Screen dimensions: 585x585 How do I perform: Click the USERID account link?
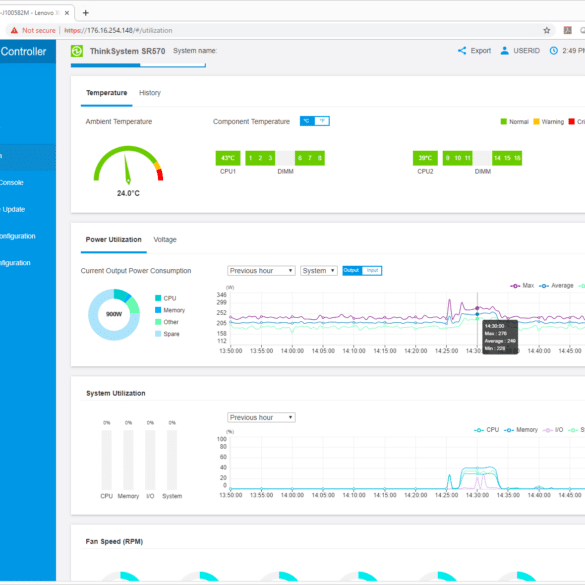(526, 51)
